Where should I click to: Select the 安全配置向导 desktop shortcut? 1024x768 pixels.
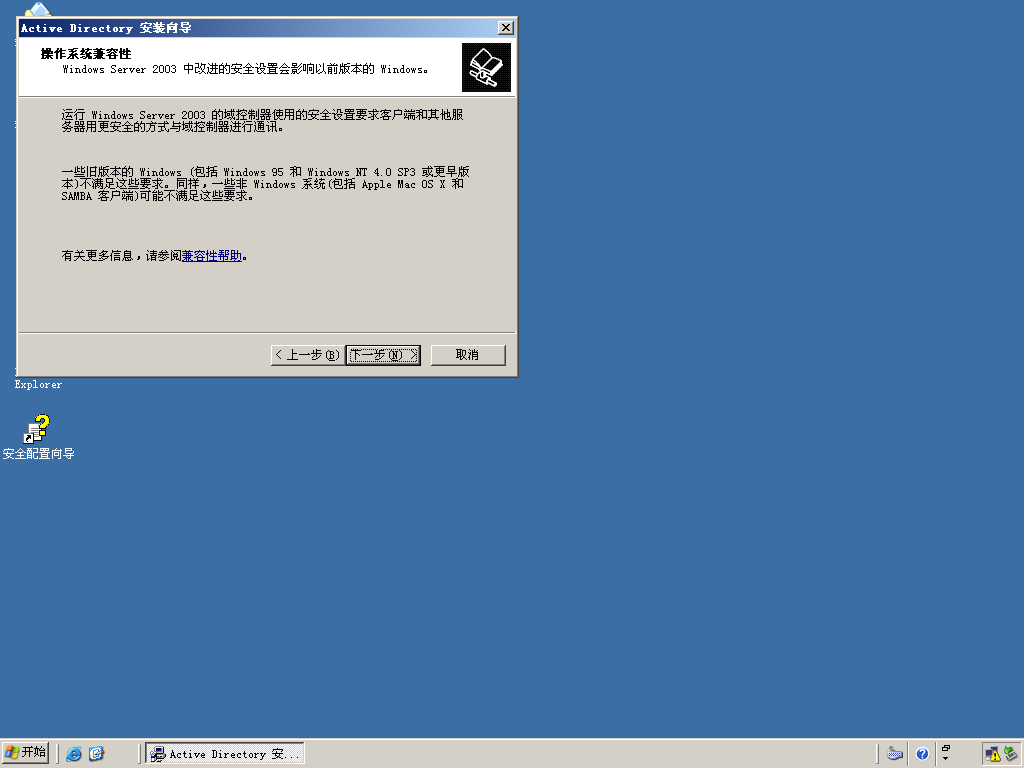tap(38, 438)
